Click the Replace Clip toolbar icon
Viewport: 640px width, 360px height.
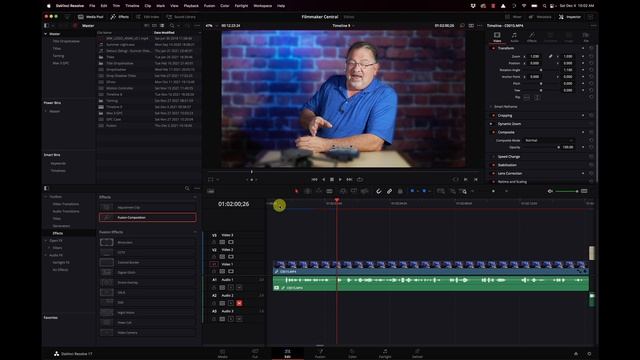(x=364, y=191)
